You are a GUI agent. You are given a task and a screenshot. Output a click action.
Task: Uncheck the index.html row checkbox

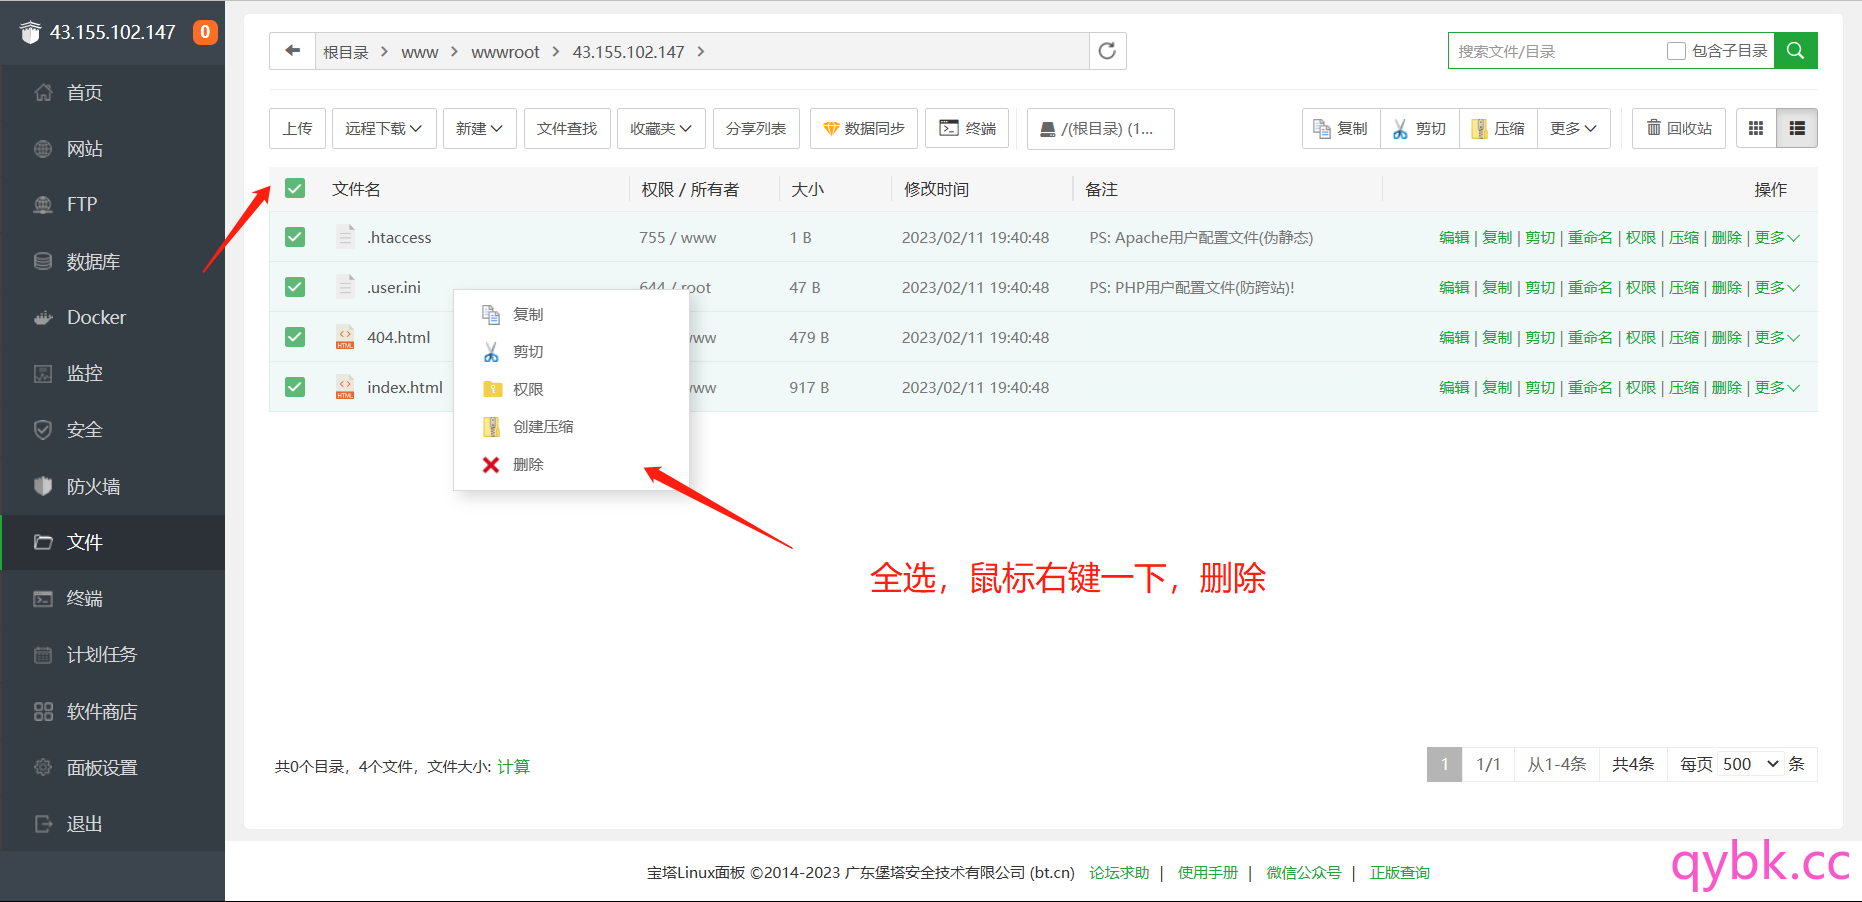[295, 387]
